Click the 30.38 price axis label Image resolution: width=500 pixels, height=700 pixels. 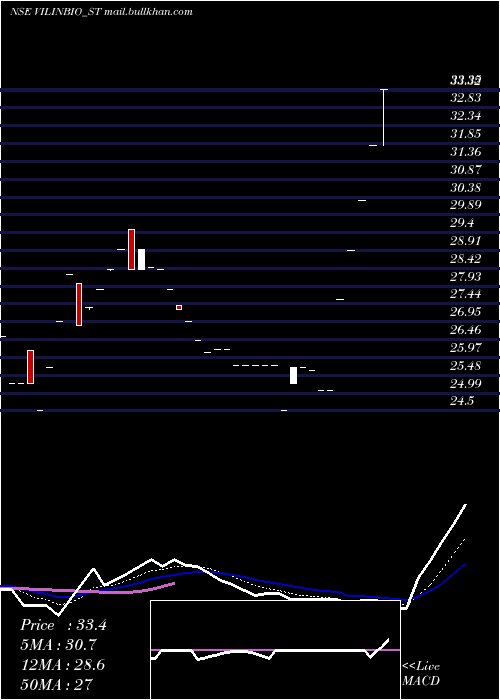pyautogui.click(x=466, y=188)
